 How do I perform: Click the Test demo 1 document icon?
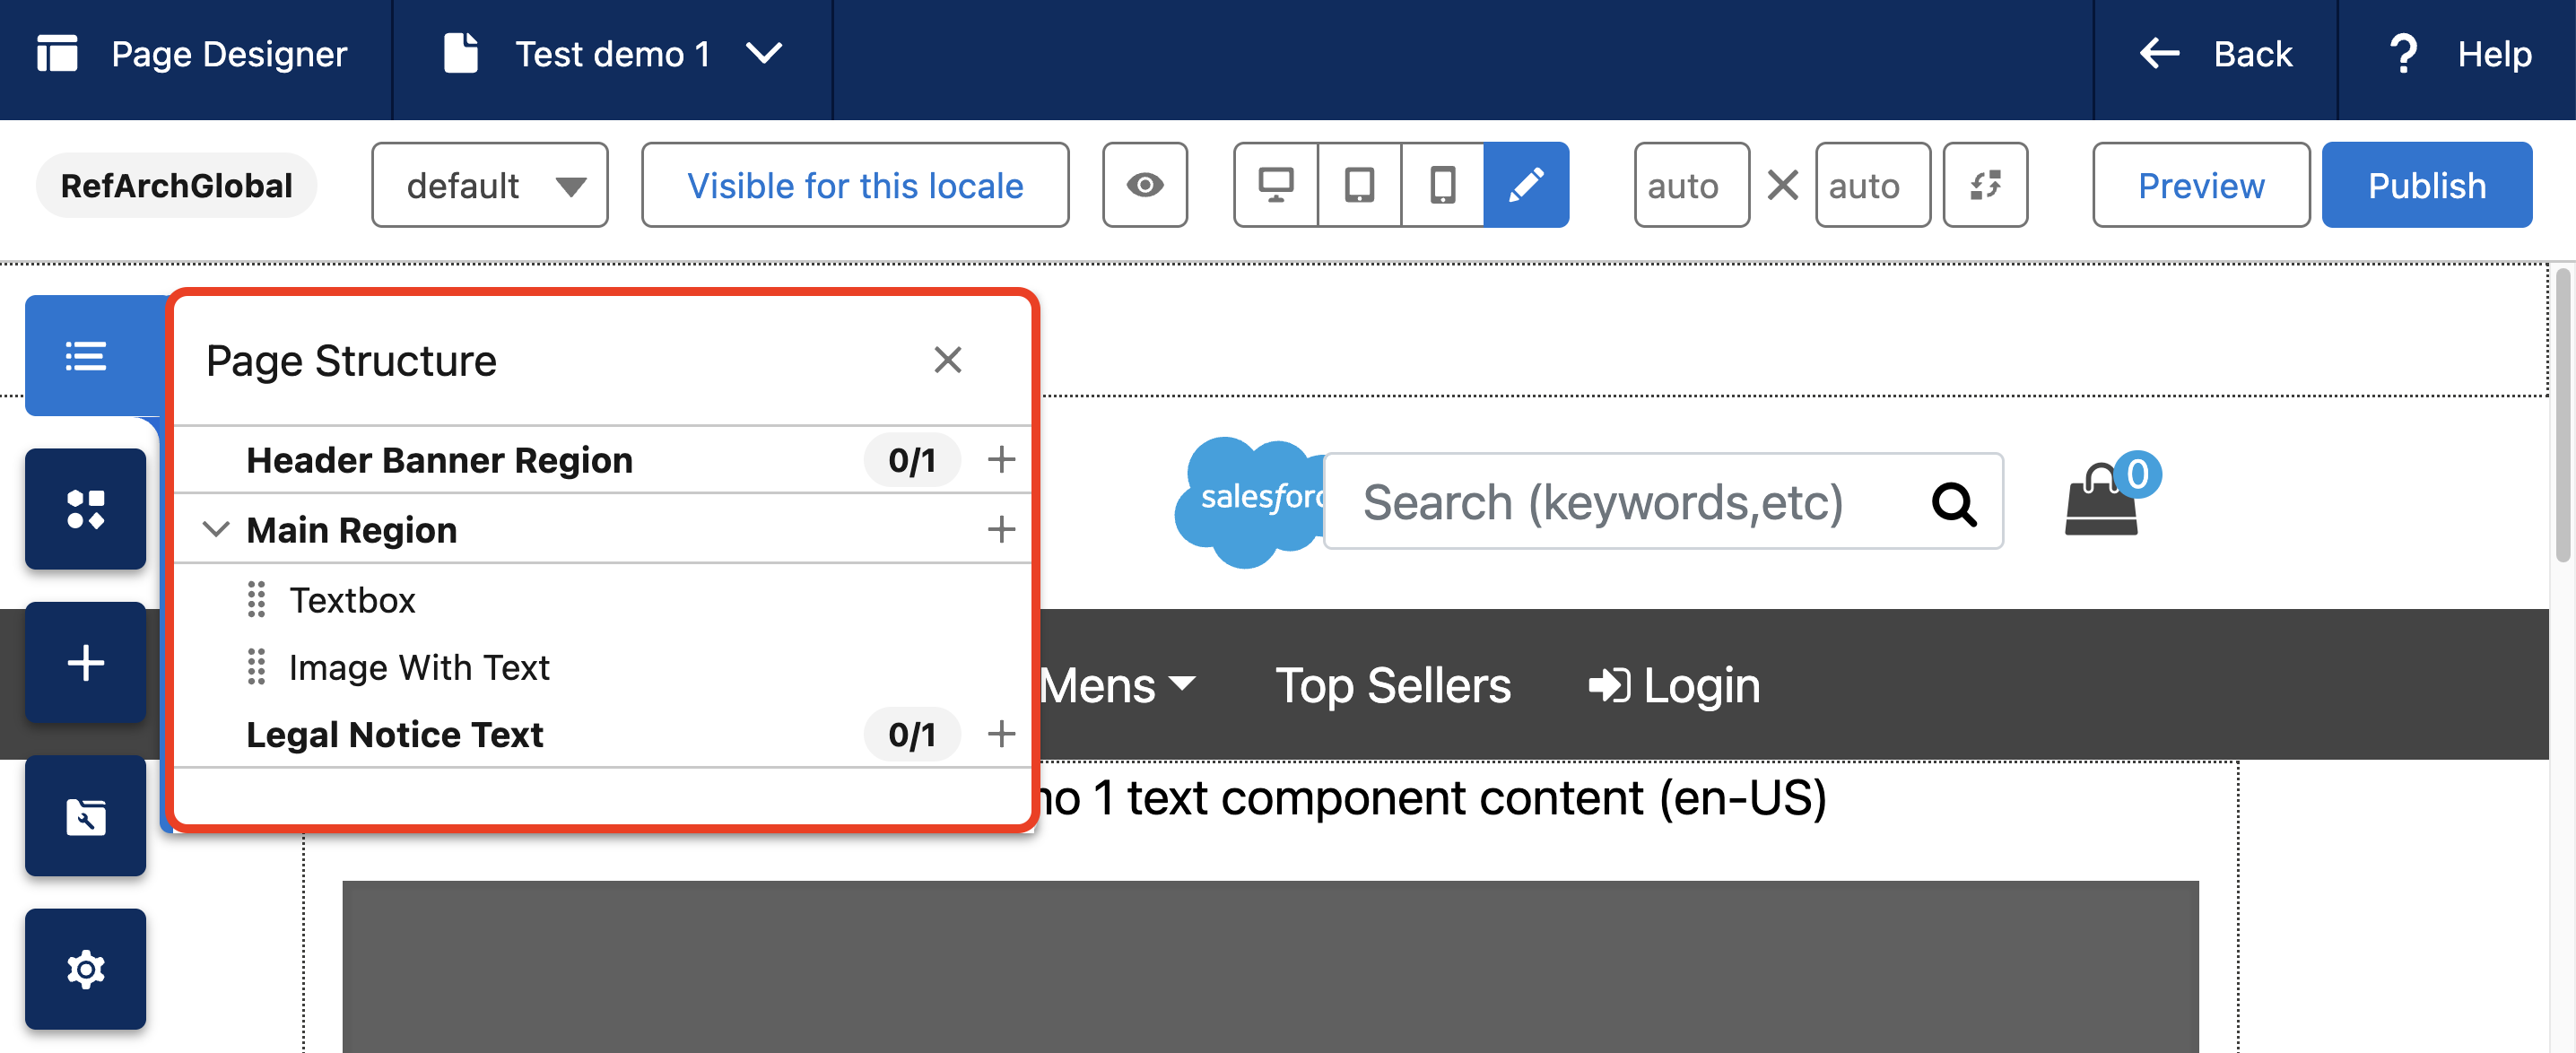461,52
